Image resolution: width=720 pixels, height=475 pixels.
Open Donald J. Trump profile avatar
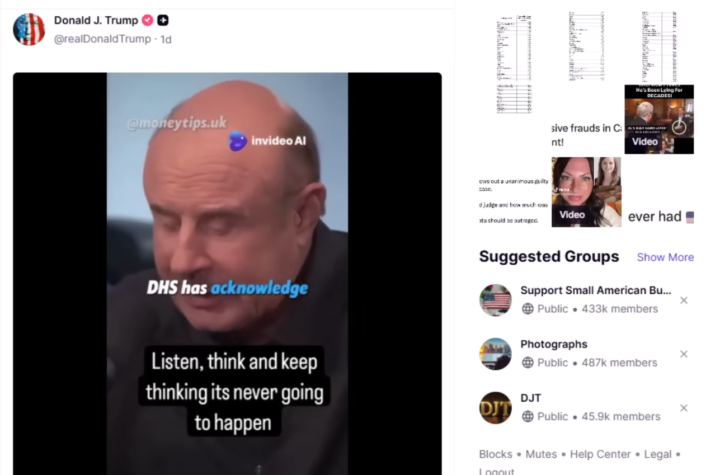point(29,29)
